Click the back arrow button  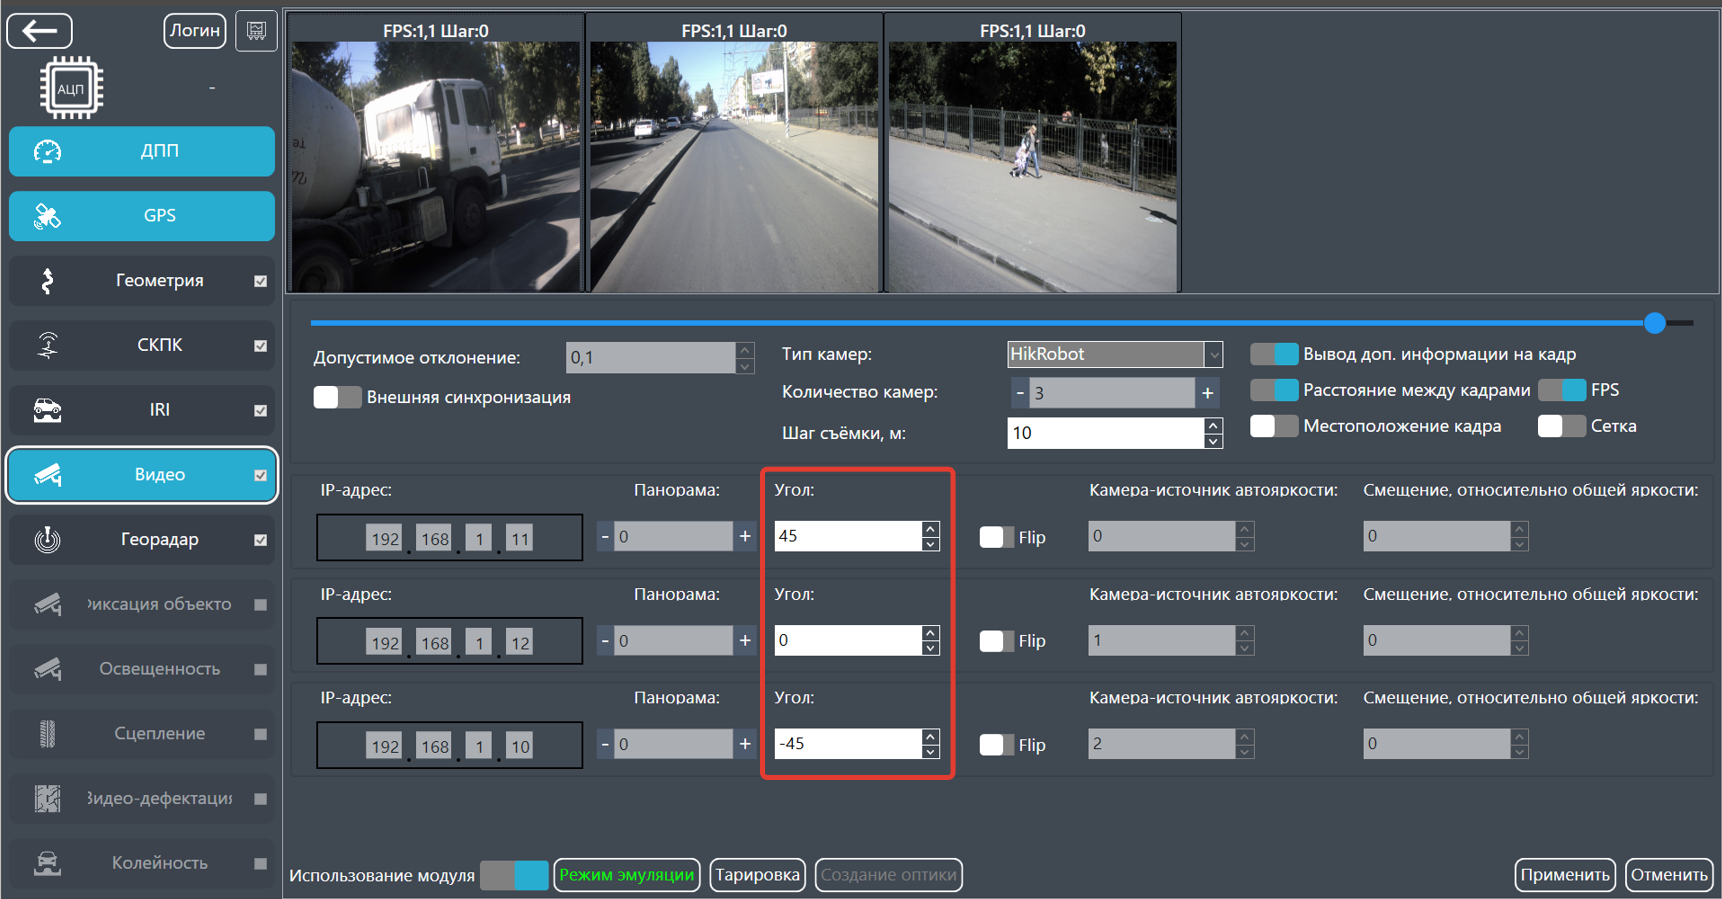tap(40, 31)
